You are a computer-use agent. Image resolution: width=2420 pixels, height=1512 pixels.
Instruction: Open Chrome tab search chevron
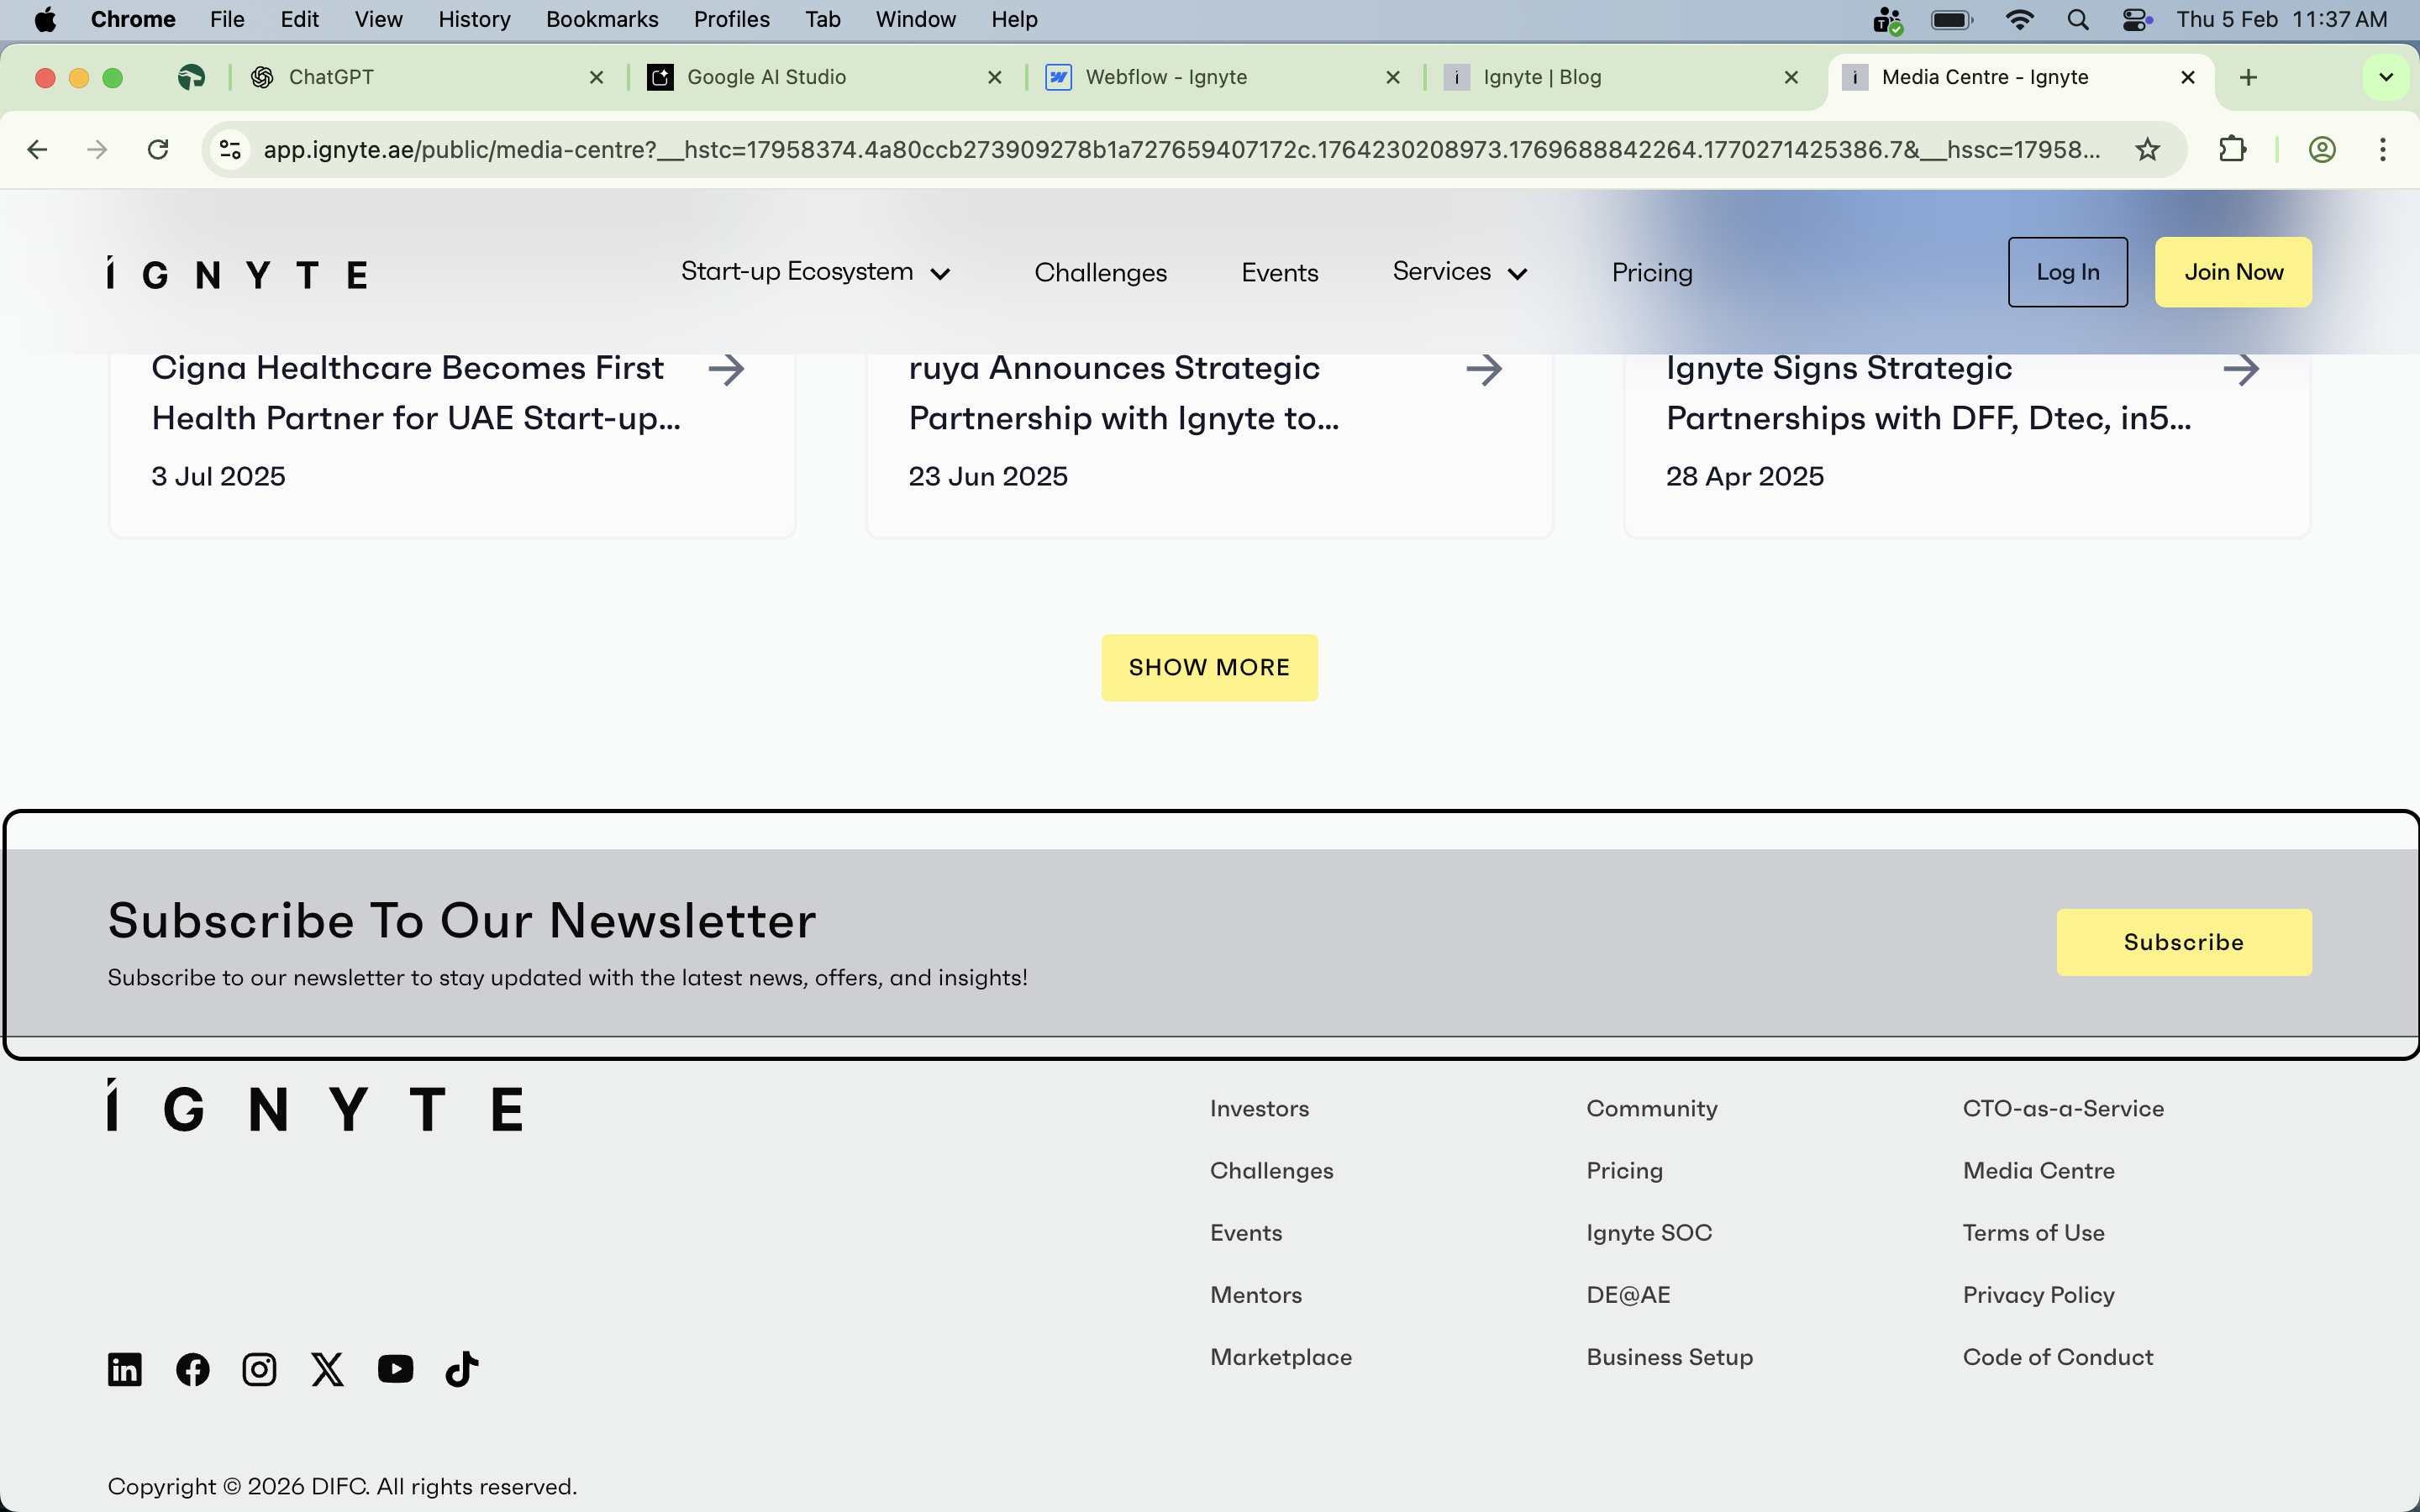pos(2386,77)
